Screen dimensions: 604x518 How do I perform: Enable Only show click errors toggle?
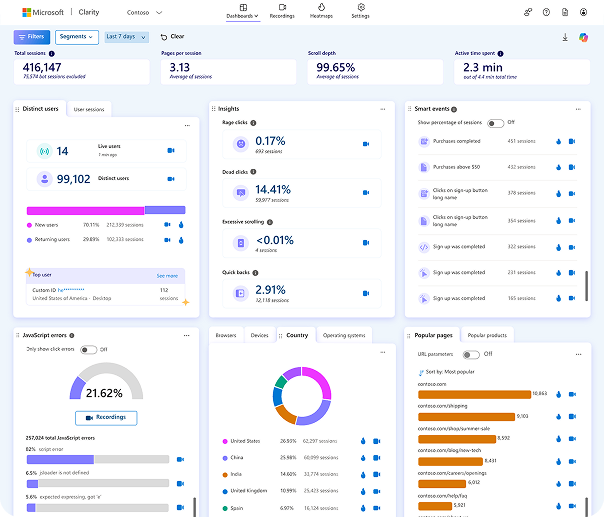click(89, 349)
